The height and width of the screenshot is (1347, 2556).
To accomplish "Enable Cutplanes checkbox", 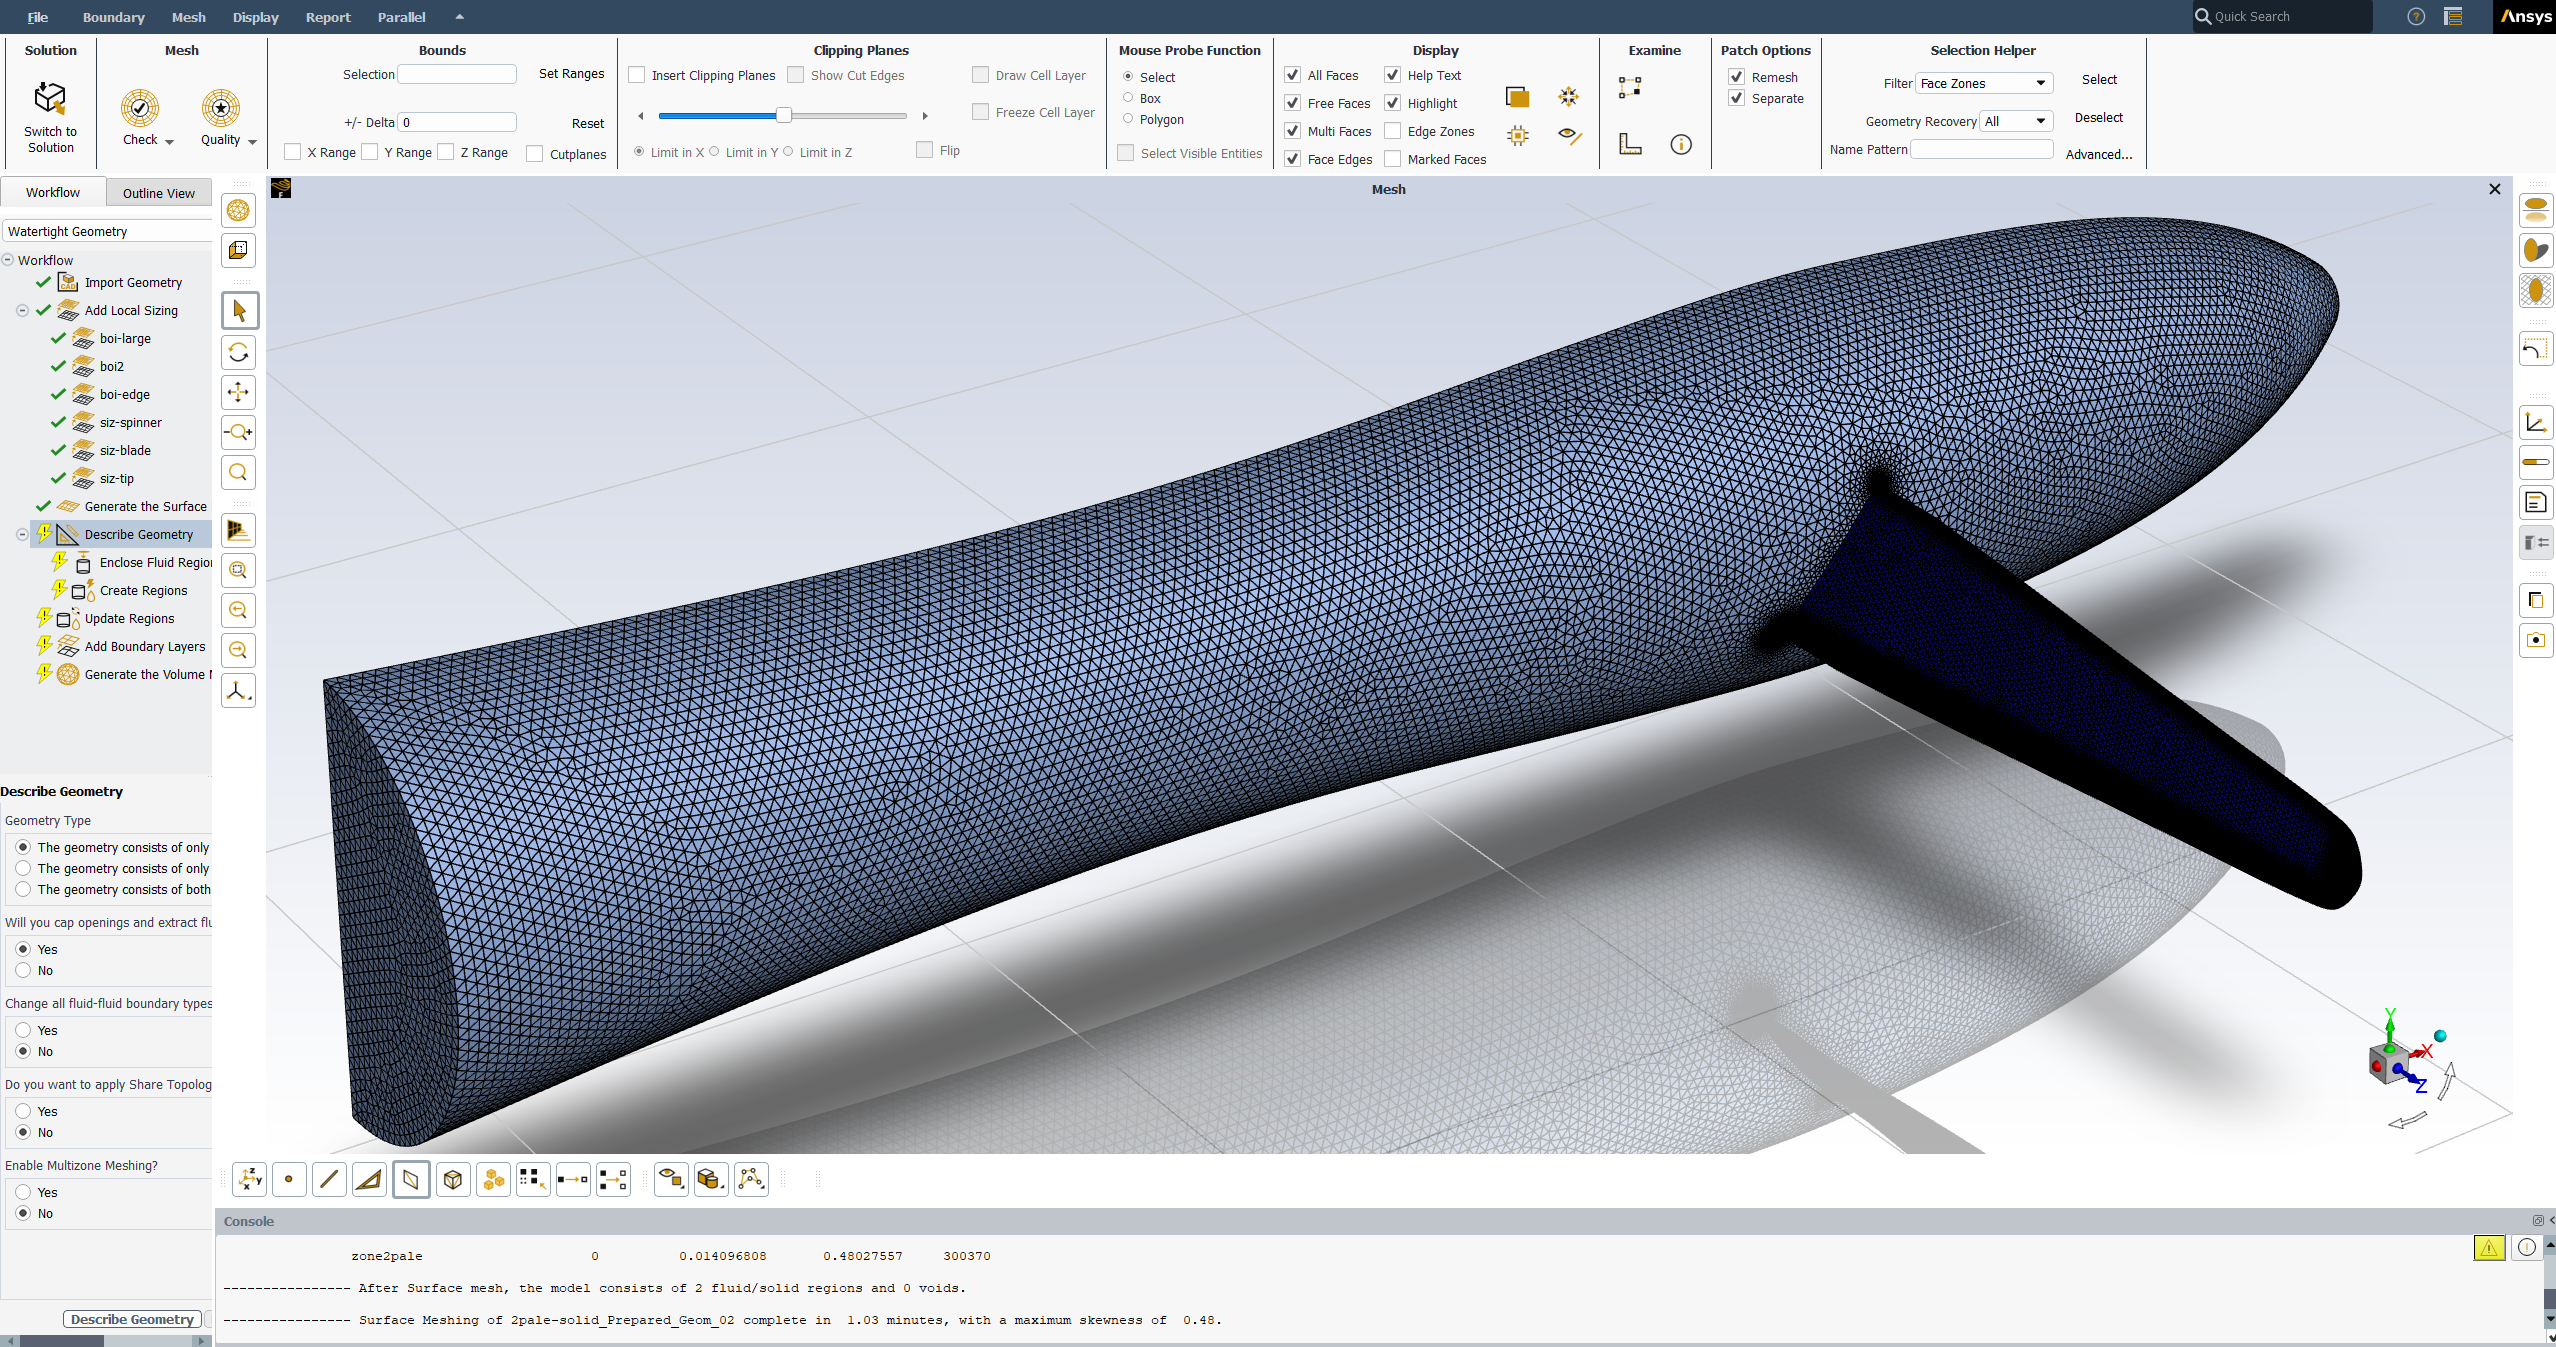I will tap(535, 154).
